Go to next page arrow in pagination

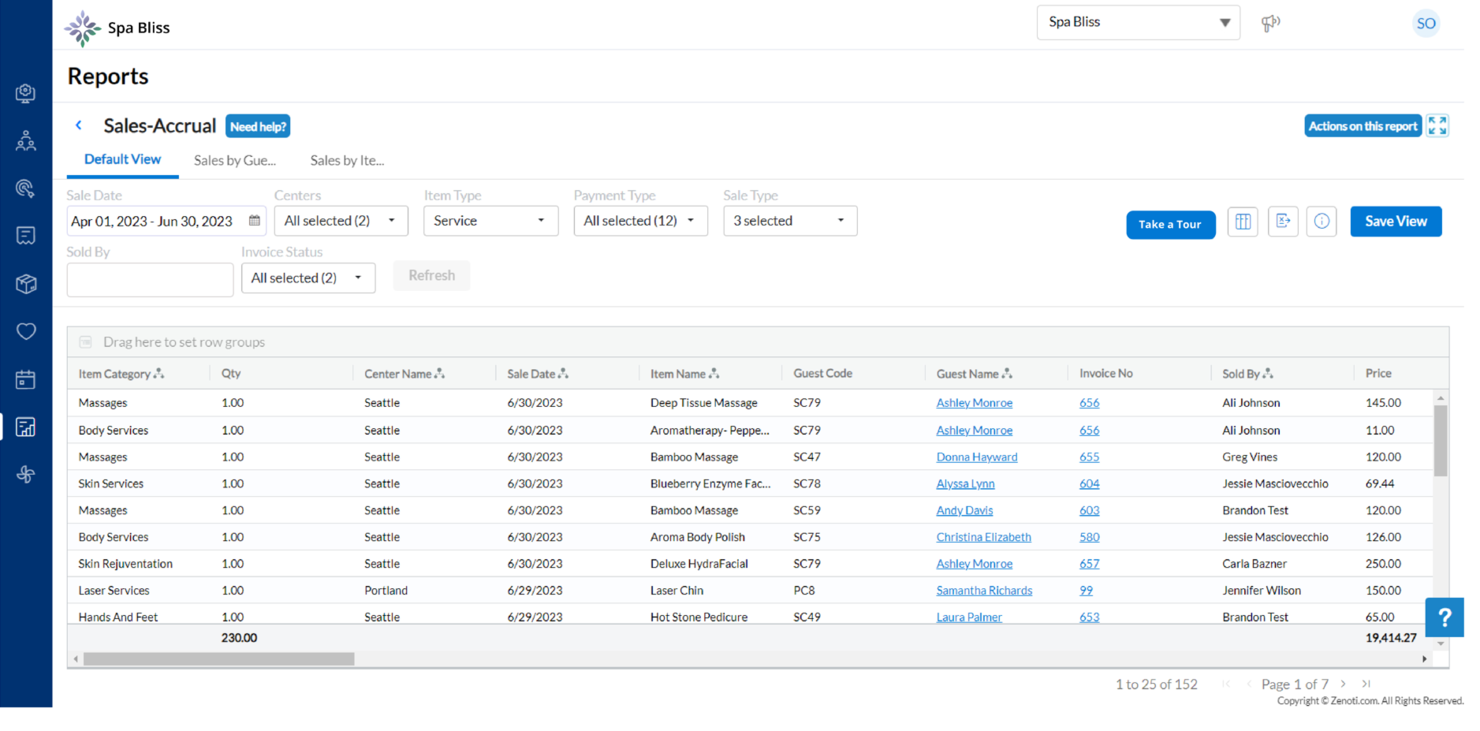[x=1343, y=685]
